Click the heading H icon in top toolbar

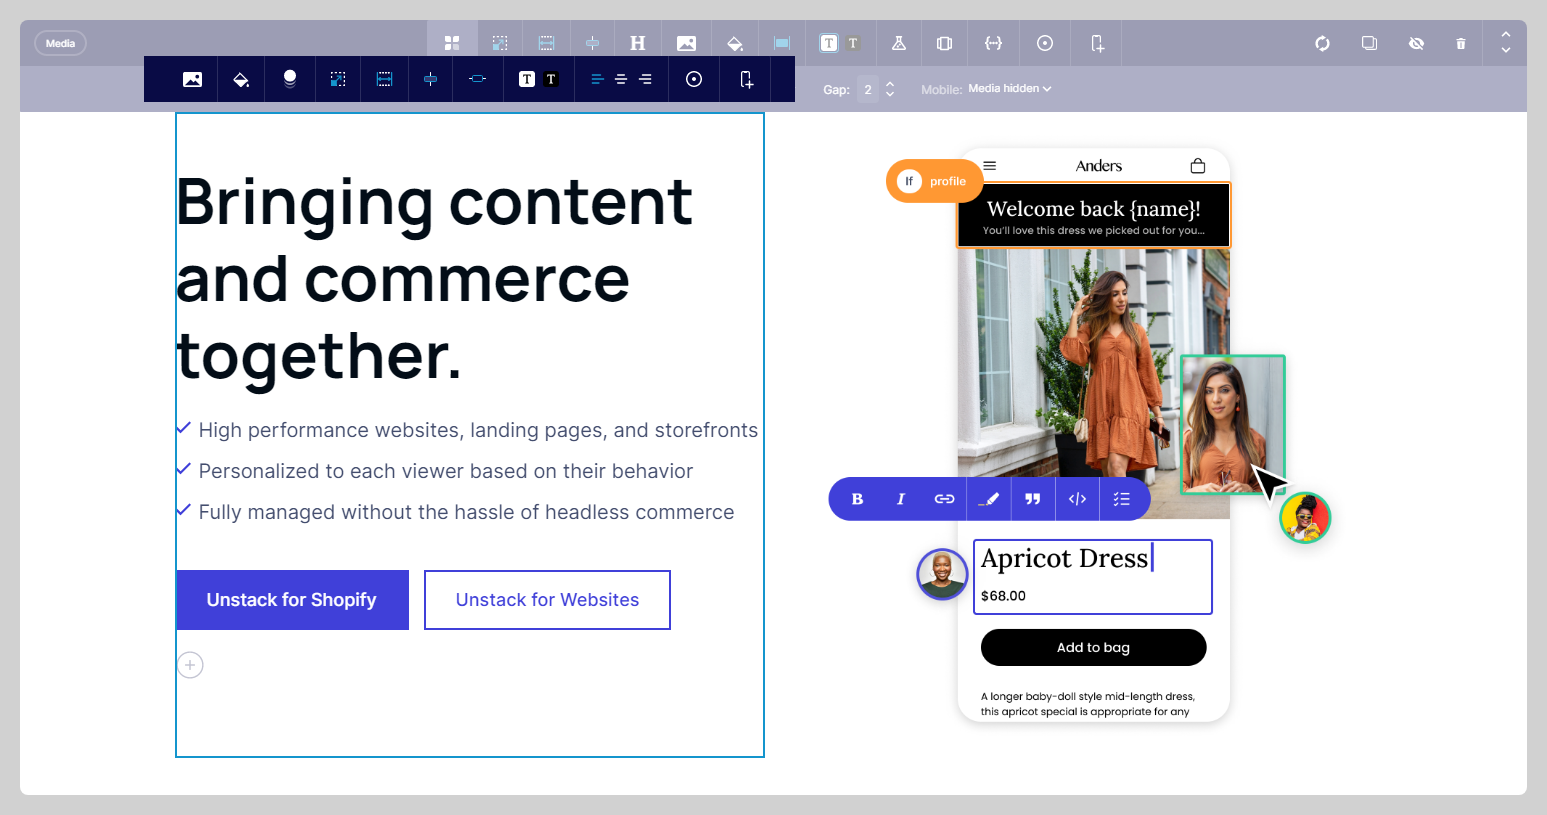click(637, 43)
